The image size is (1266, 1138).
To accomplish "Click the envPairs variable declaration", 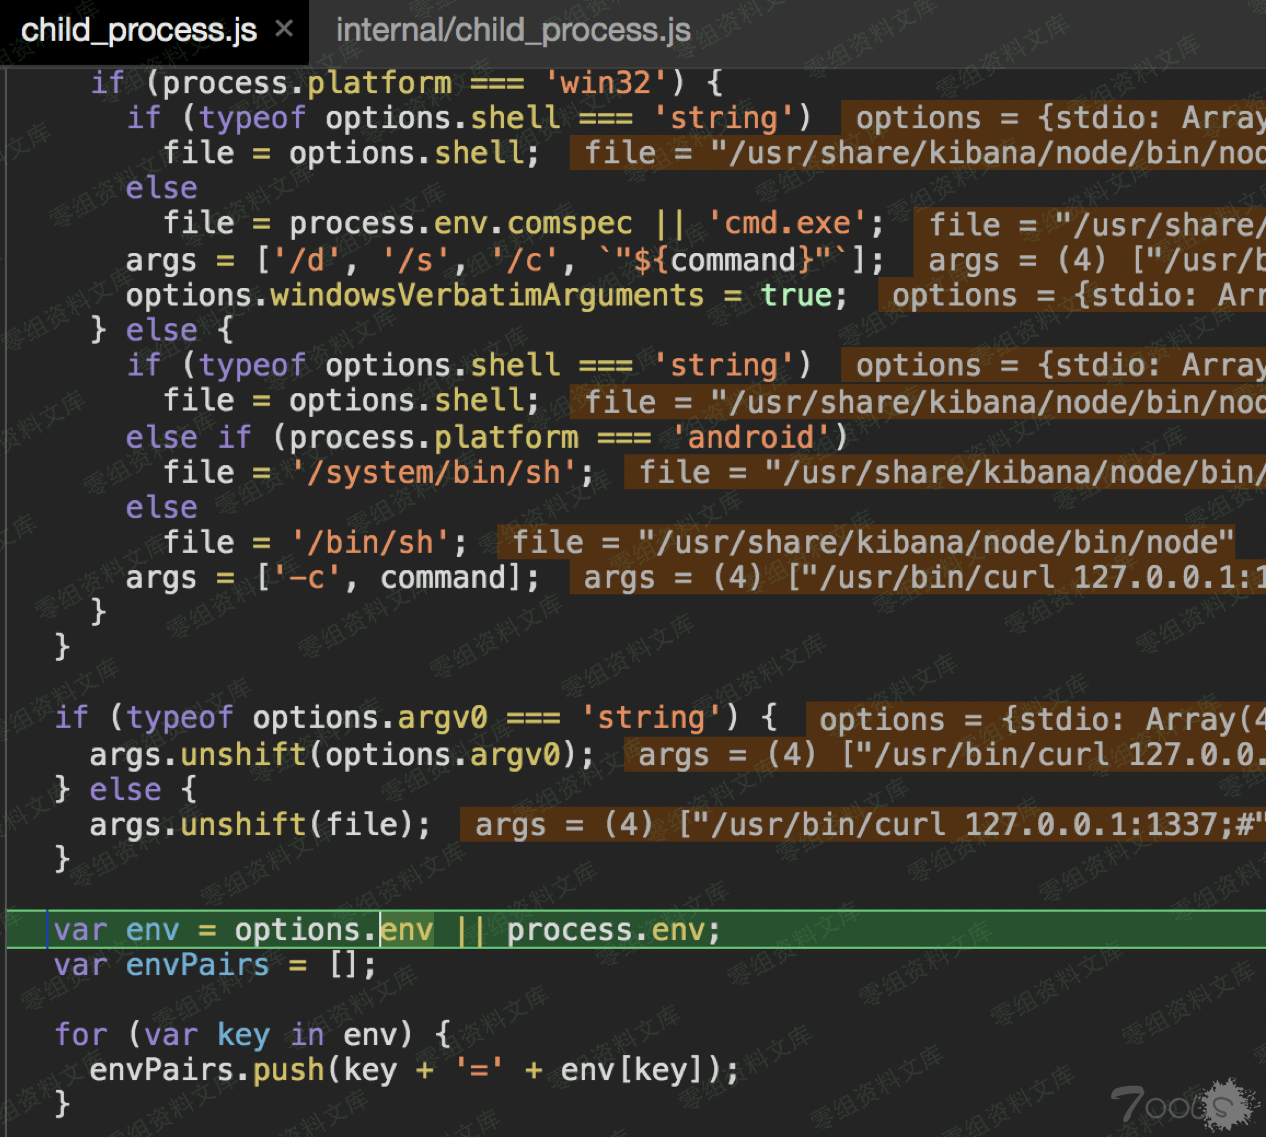I will [197, 965].
